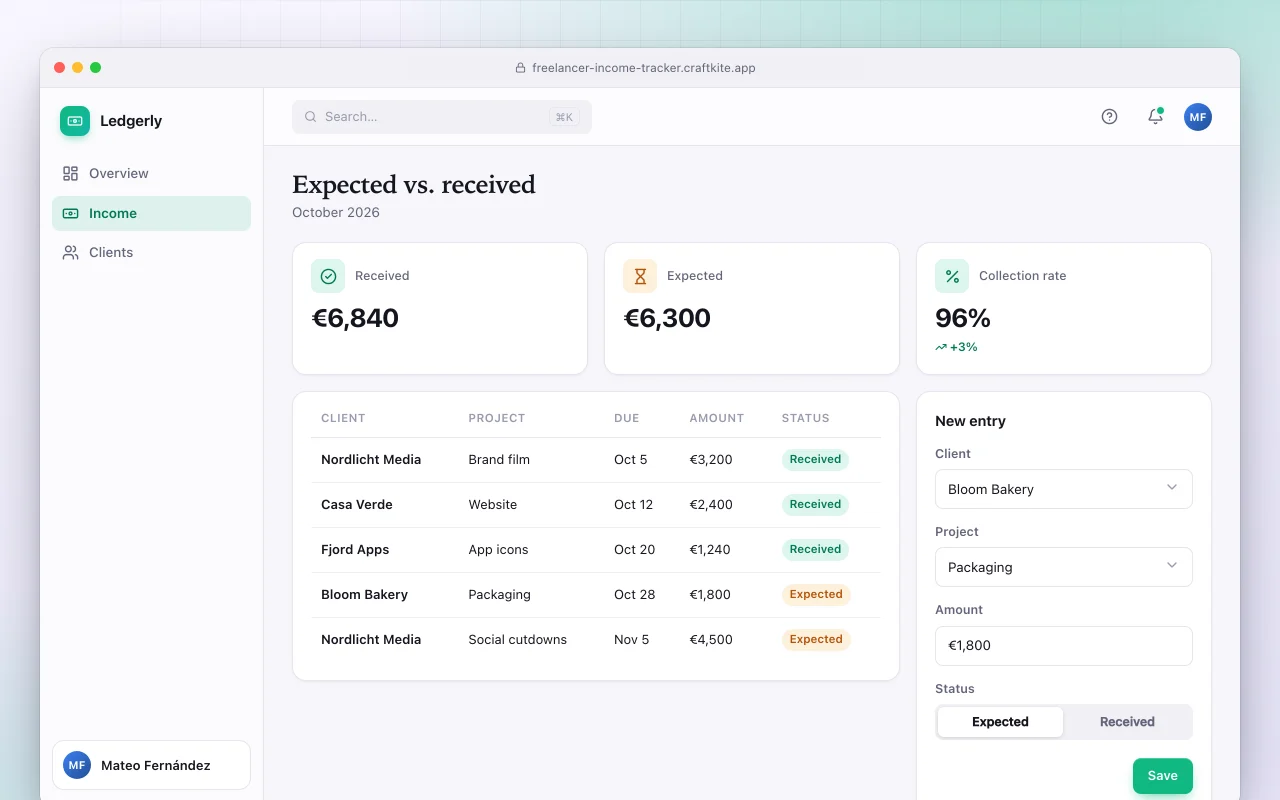This screenshot has height=800, width=1280.
Task: Select Received in Status toggle
Action: point(1127,722)
